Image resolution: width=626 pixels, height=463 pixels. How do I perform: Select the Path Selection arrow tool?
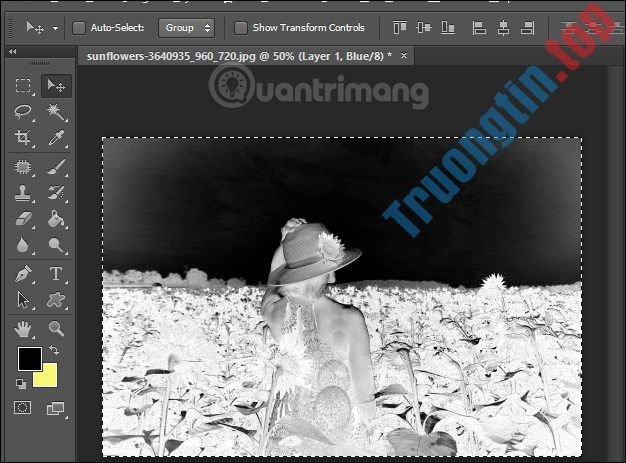[23, 300]
